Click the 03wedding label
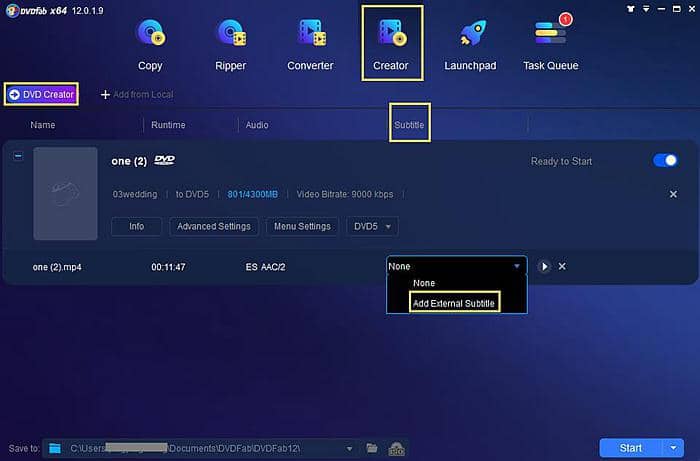700x461 pixels. [x=135, y=194]
